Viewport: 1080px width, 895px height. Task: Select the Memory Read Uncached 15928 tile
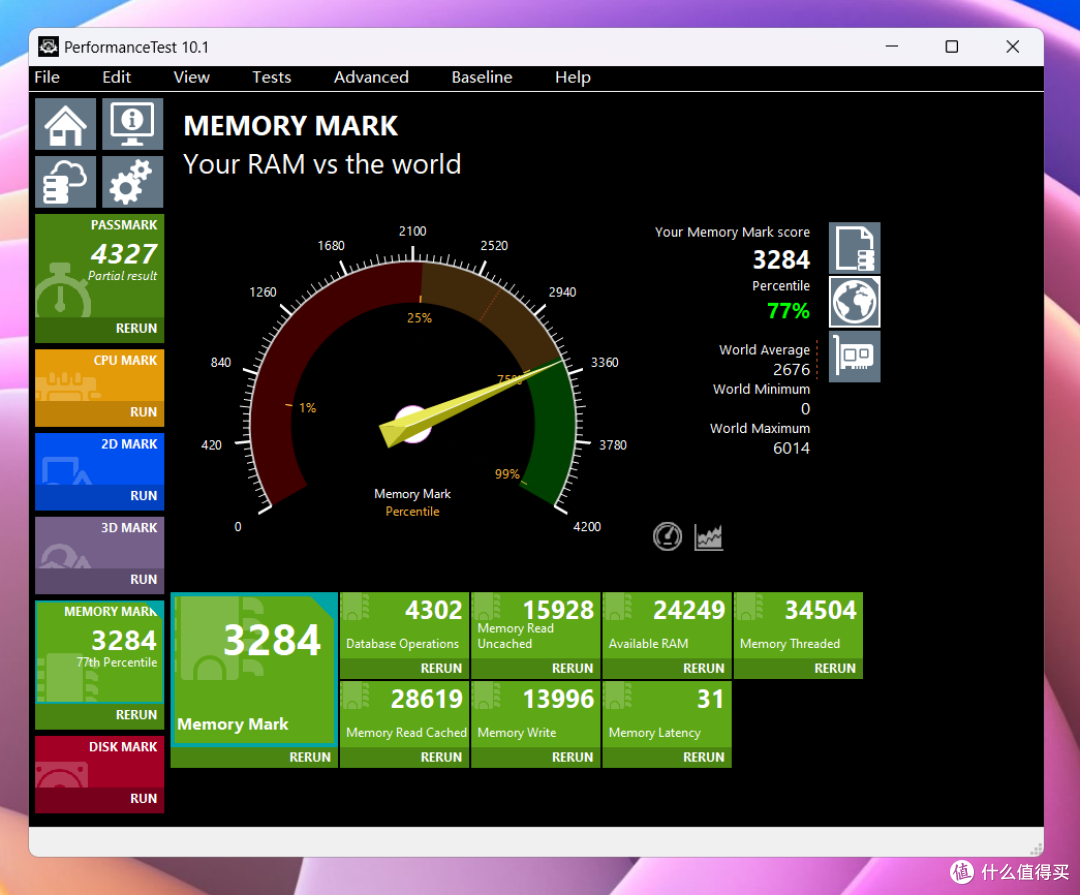click(x=535, y=626)
